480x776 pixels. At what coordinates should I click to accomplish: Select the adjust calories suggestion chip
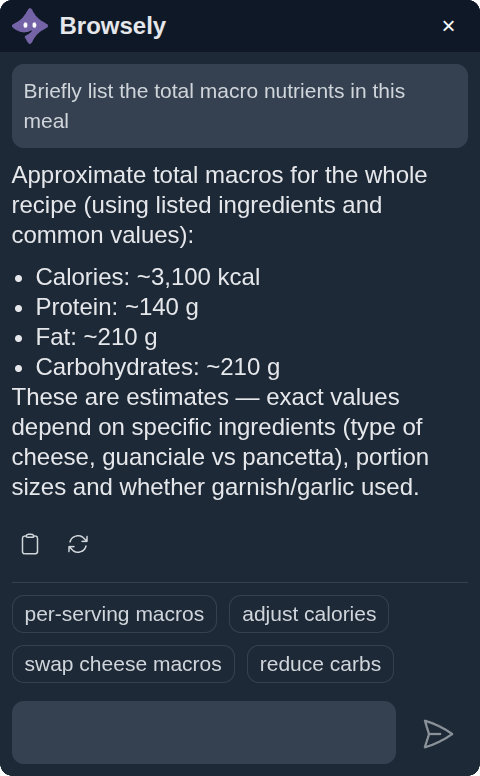[309, 614]
